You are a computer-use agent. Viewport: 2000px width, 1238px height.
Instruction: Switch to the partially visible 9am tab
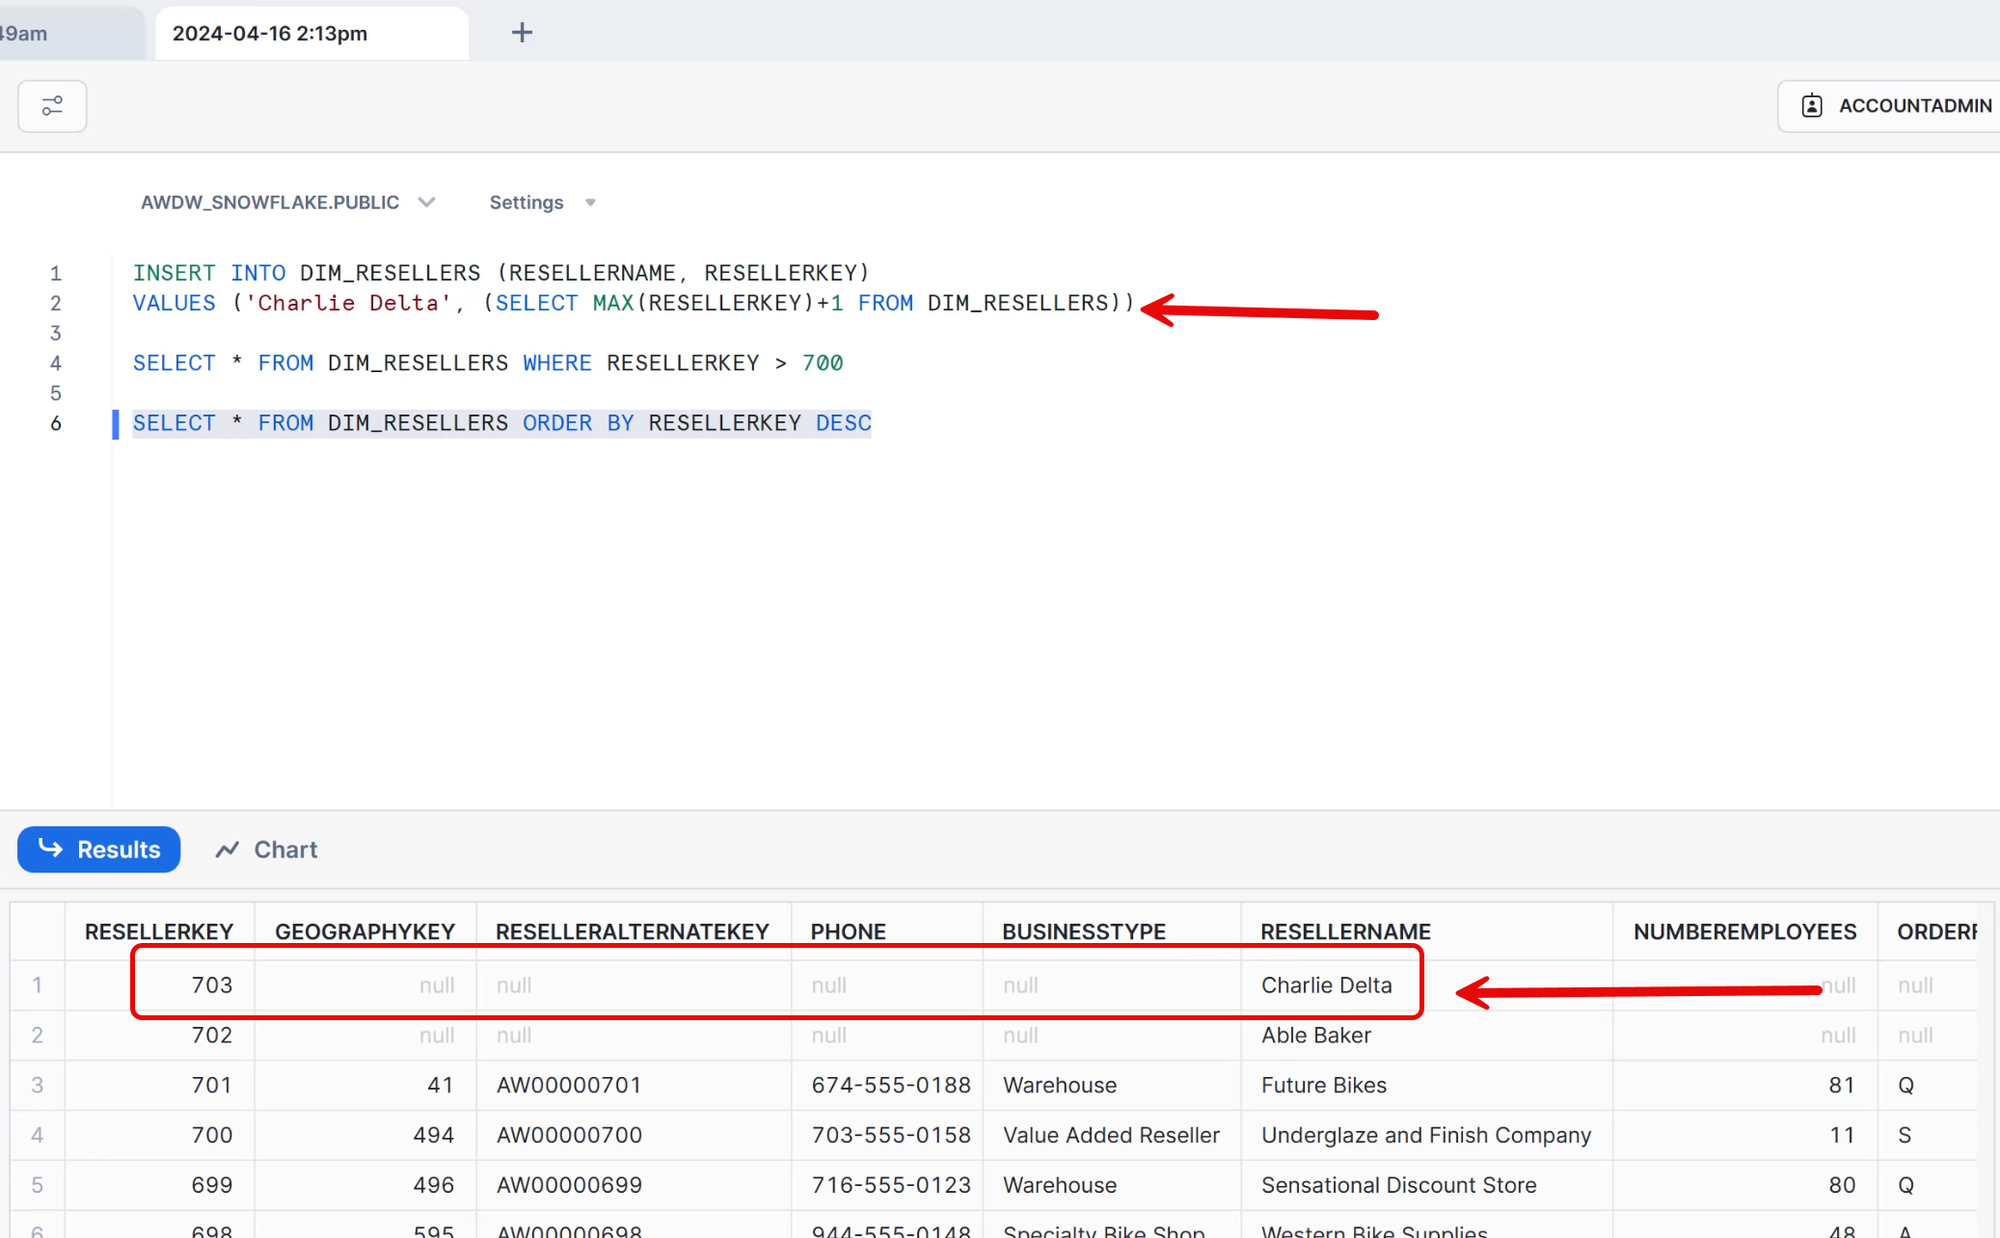click(40, 33)
